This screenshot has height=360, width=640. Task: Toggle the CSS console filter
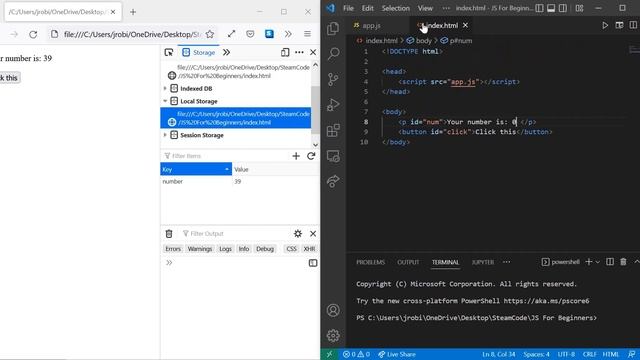pos(291,249)
